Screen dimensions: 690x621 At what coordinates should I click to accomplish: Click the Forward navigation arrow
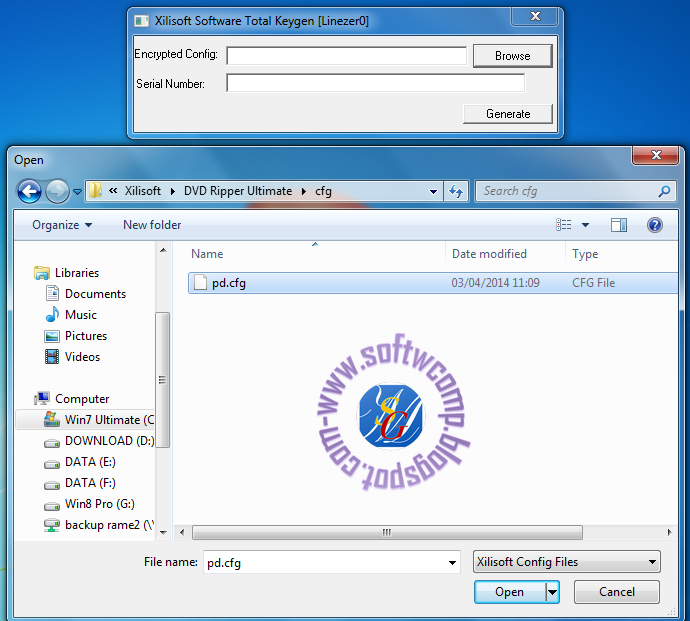coord(57,191)
